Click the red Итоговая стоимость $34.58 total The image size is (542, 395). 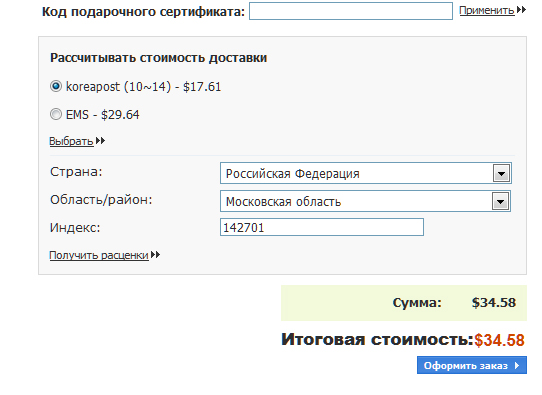(499, 340)
